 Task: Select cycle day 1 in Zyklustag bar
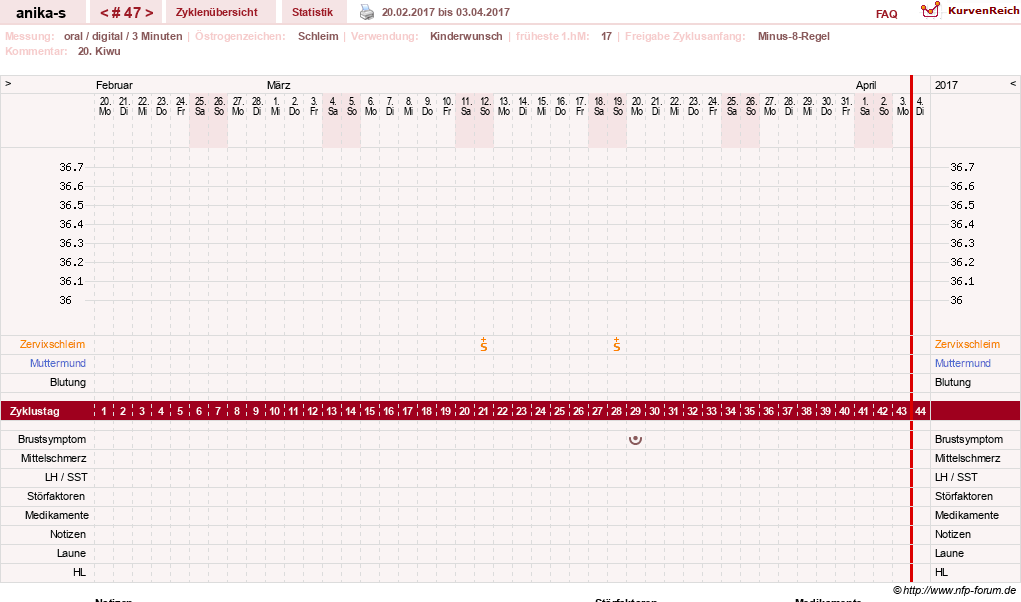click(x=104, y=411)
